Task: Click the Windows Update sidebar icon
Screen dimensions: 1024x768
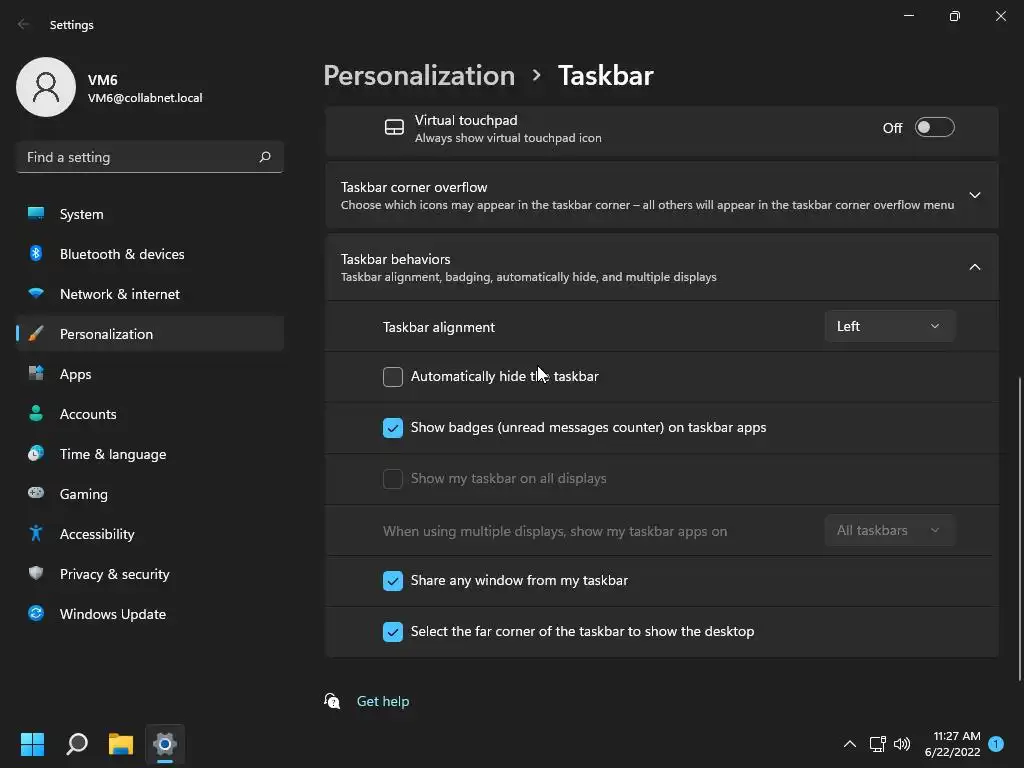Action: (x=36, y=614)
